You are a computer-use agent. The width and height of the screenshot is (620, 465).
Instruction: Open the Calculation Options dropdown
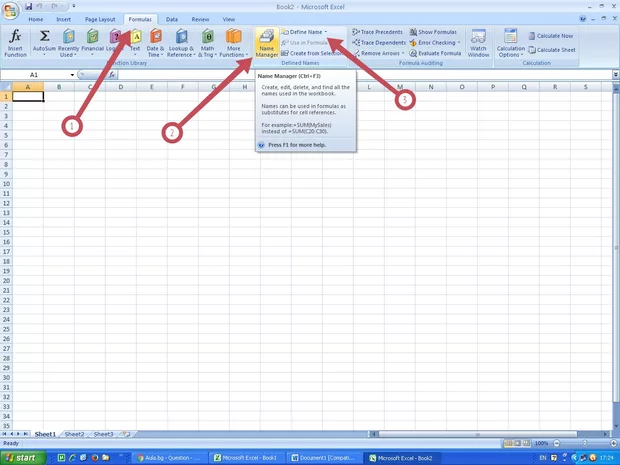[x=510, y=43]
